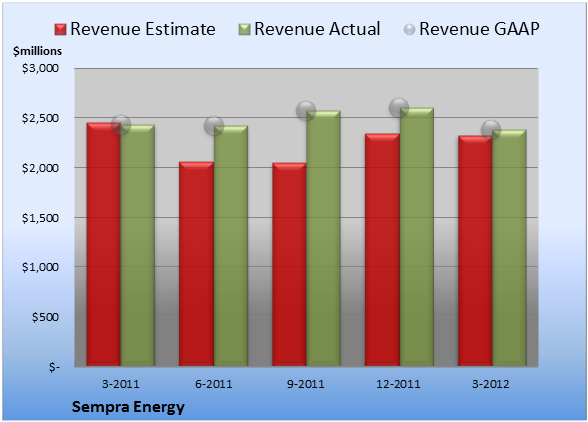The image size is (588, 422).
Task: Click the '$500' y-axis value
Action: tap(45, 317)
